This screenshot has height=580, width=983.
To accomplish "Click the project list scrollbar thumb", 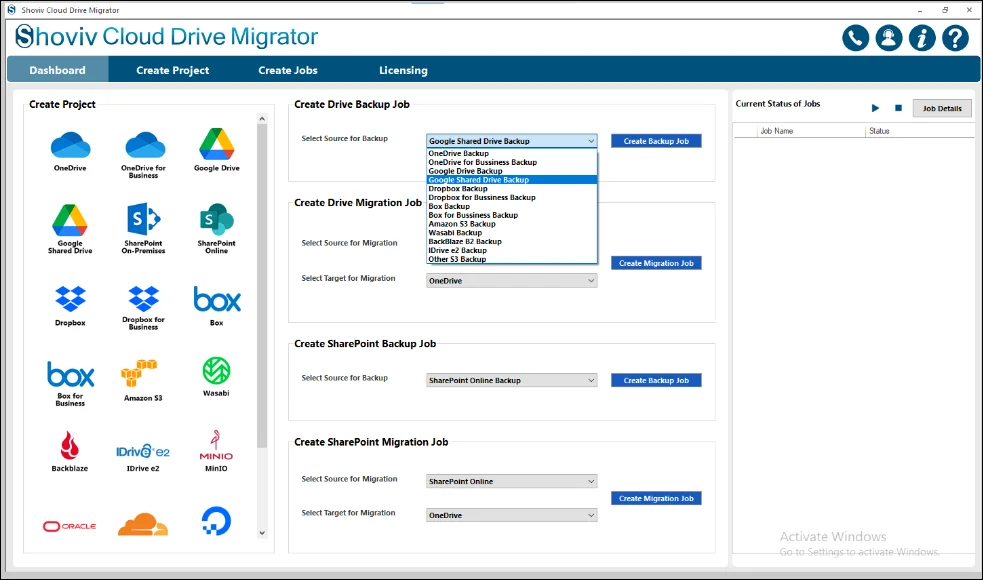I will [x=262, y=285].
